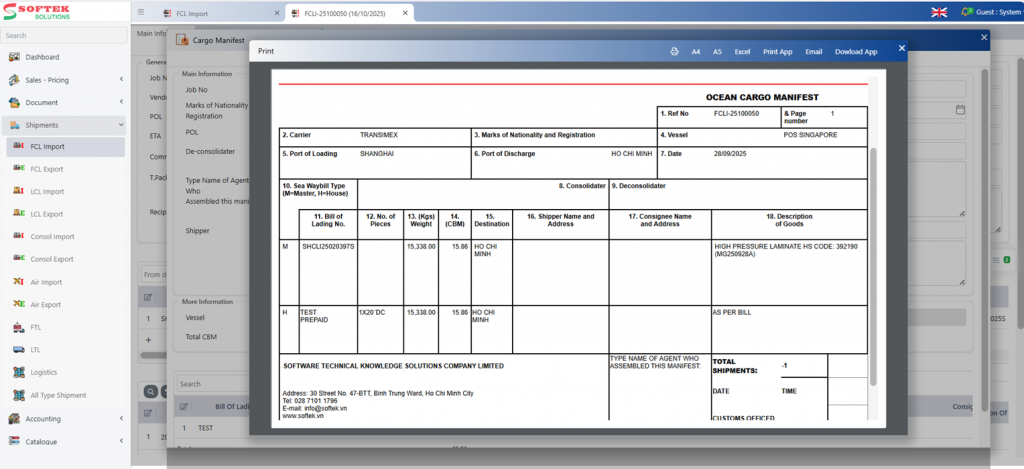Select FCL Export in the sidebar
Screen dimensions: 1024x469
point(46,168)
